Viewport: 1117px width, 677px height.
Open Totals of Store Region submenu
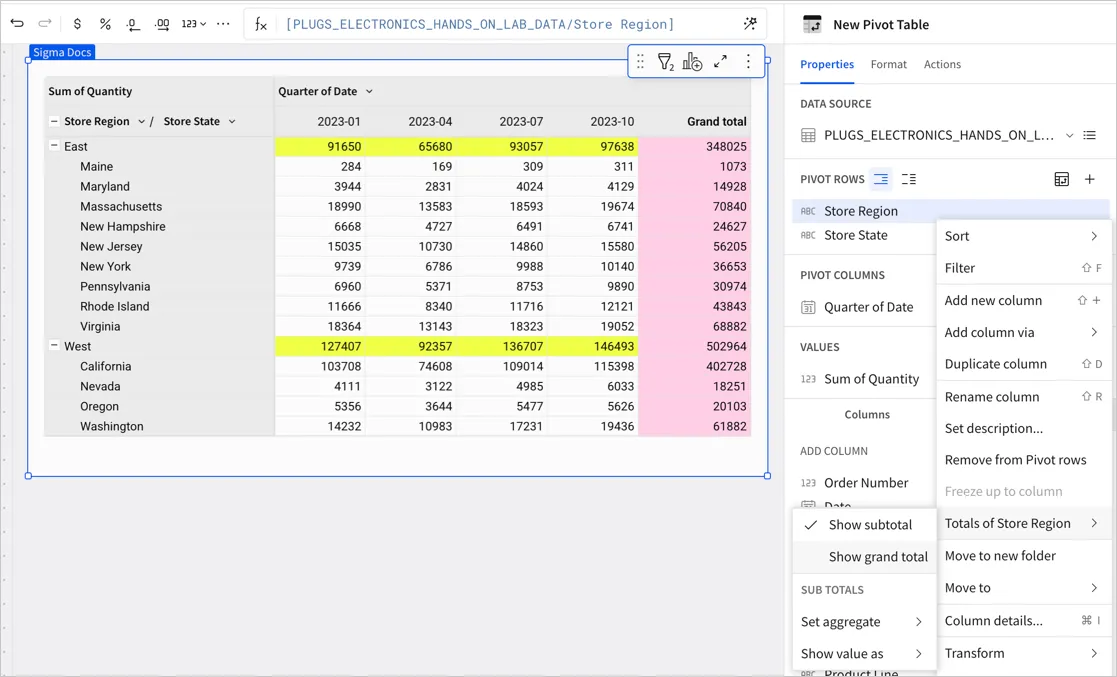click(x=1023, y=523)
